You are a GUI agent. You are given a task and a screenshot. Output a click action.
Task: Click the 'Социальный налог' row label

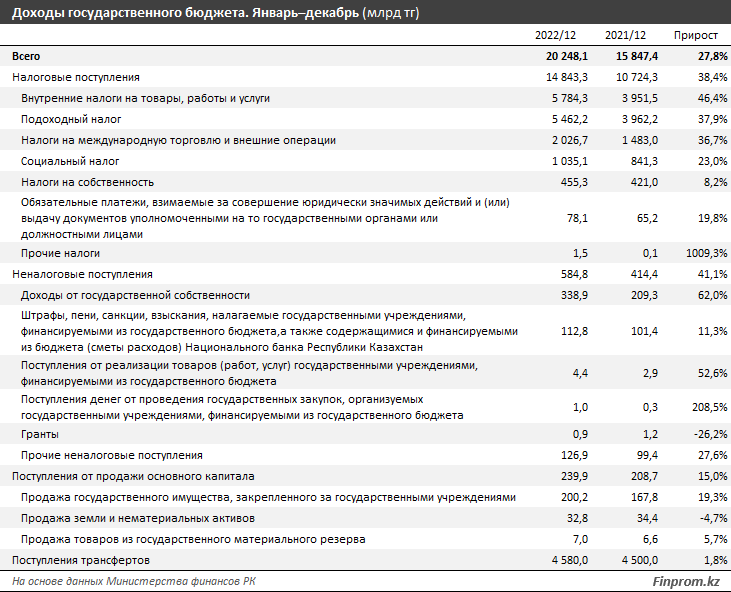(70, 161)
